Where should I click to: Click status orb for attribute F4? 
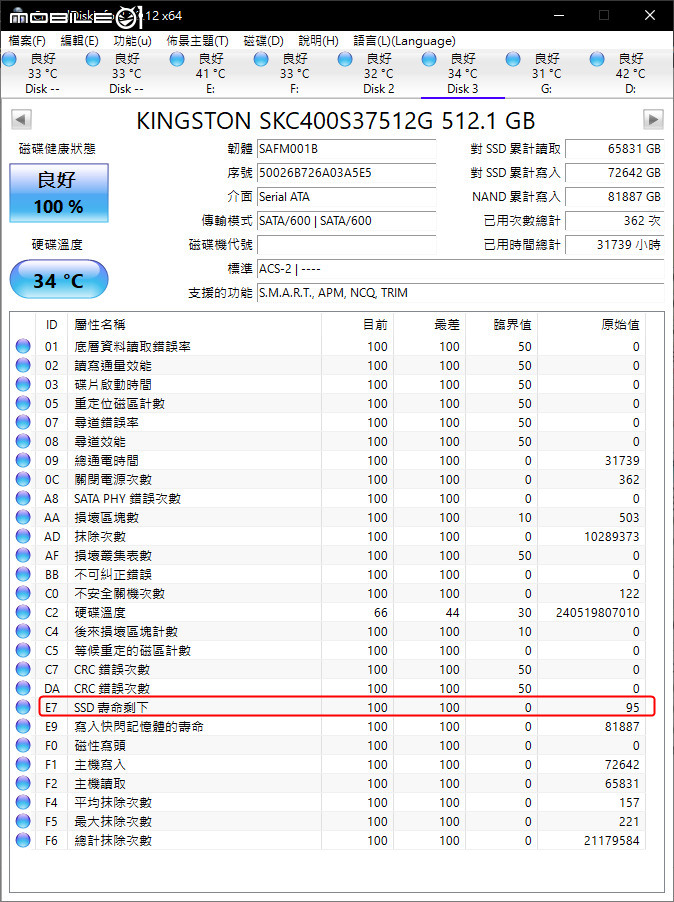[23, 802]
